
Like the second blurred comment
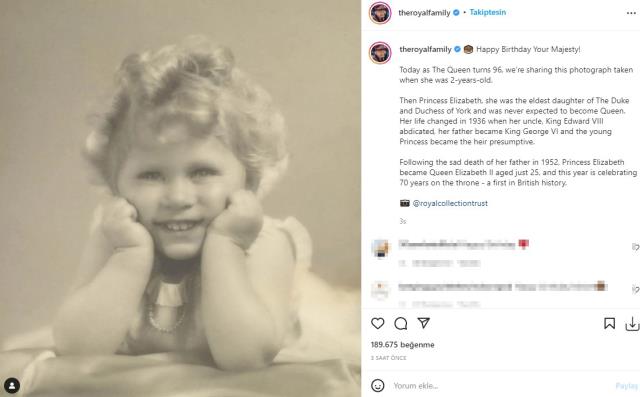pyautogui.click(x=636, y=289)
